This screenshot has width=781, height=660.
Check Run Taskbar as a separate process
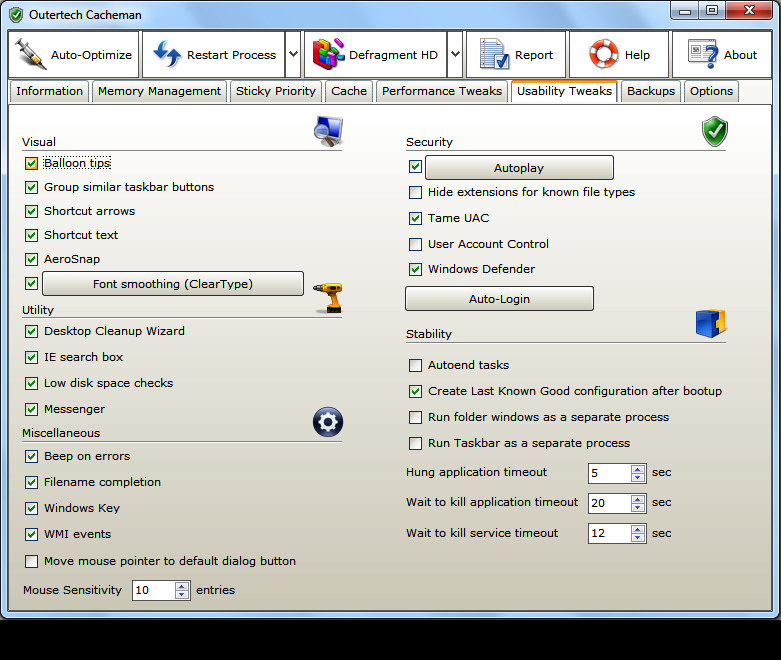(x=415, y=443)
